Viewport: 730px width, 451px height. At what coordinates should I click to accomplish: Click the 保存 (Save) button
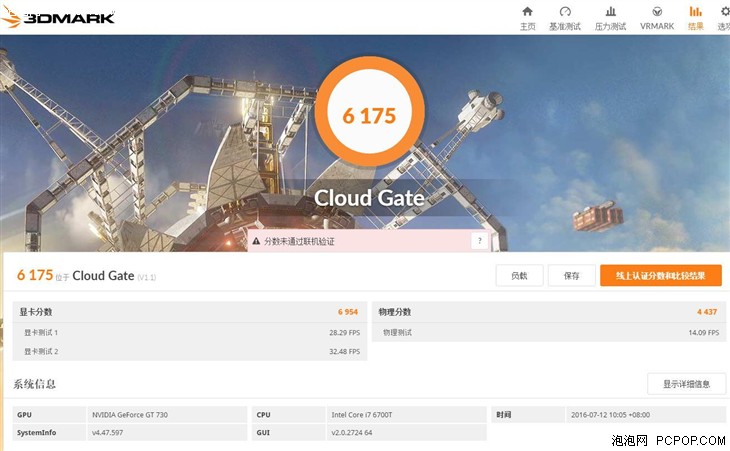pyautogui.click(x=571, y=276)
